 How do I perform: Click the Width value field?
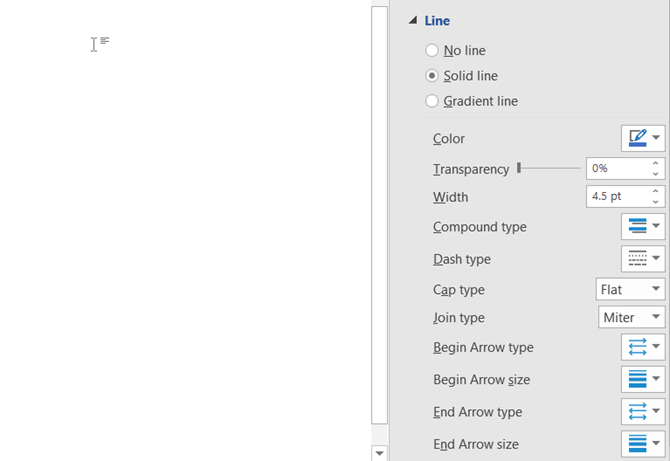point(615,197)
